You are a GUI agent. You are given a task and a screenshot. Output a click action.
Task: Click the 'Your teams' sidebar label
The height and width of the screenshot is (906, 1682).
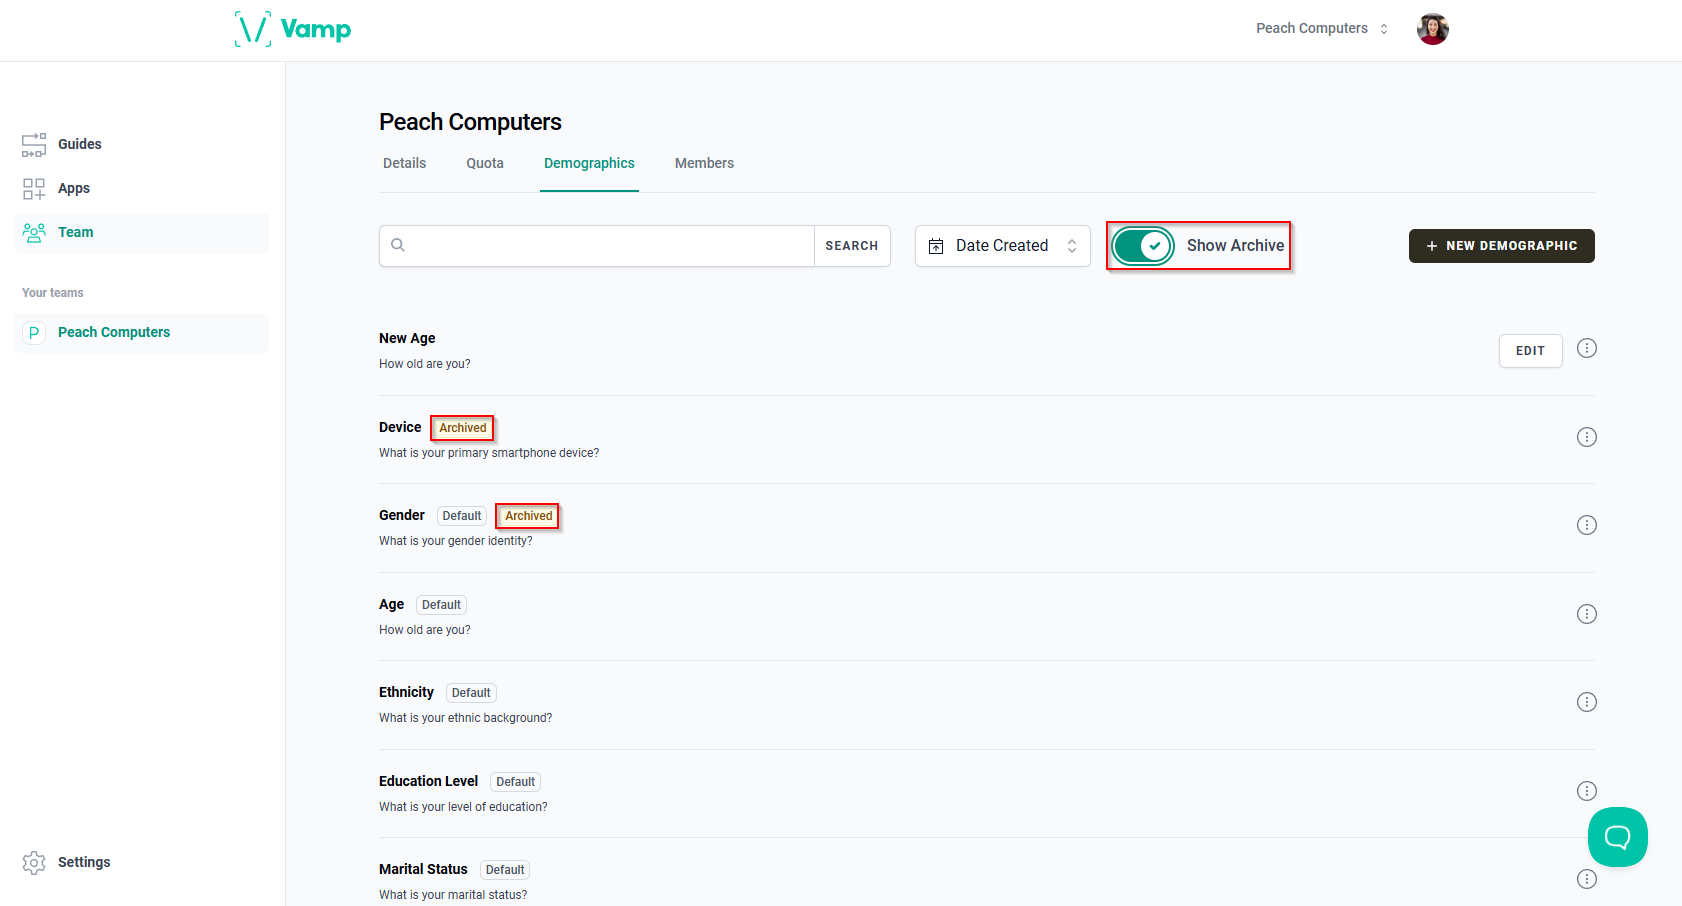(53, 293)
